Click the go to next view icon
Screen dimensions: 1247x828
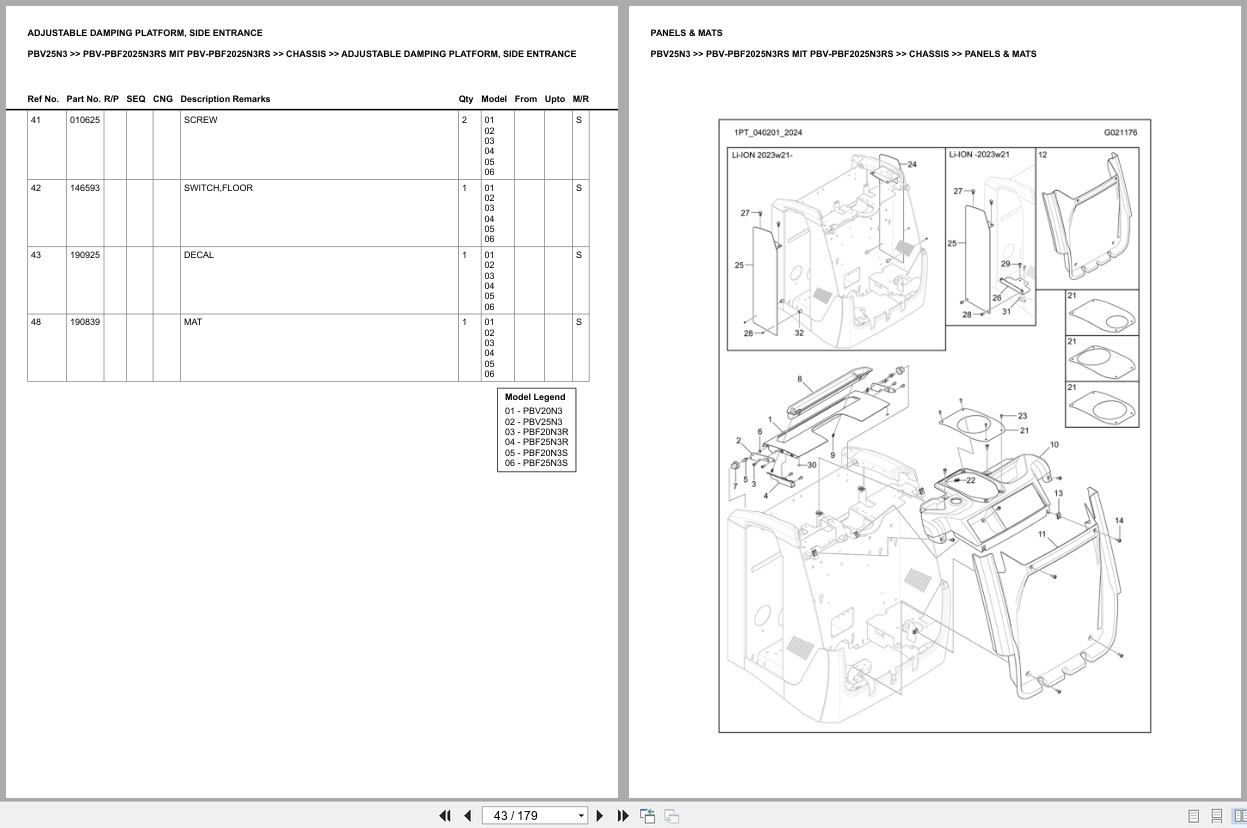[672, 815]
